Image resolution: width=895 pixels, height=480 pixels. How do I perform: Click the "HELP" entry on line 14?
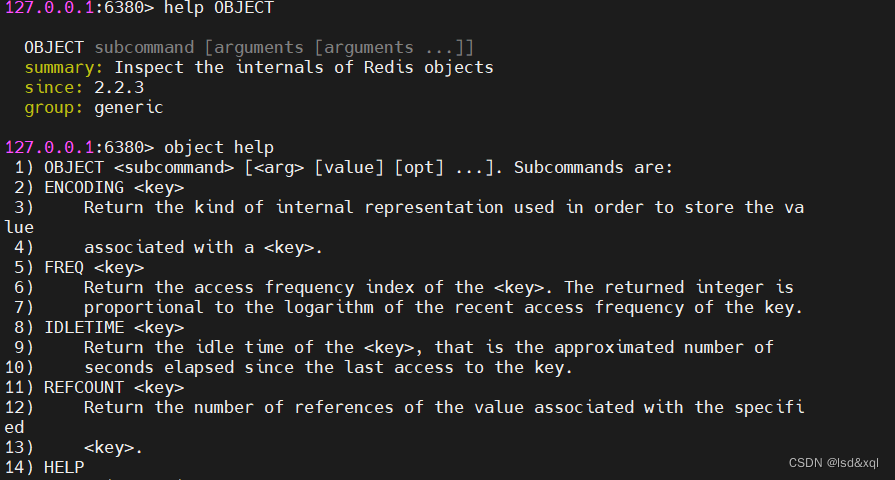pos(64,467)
